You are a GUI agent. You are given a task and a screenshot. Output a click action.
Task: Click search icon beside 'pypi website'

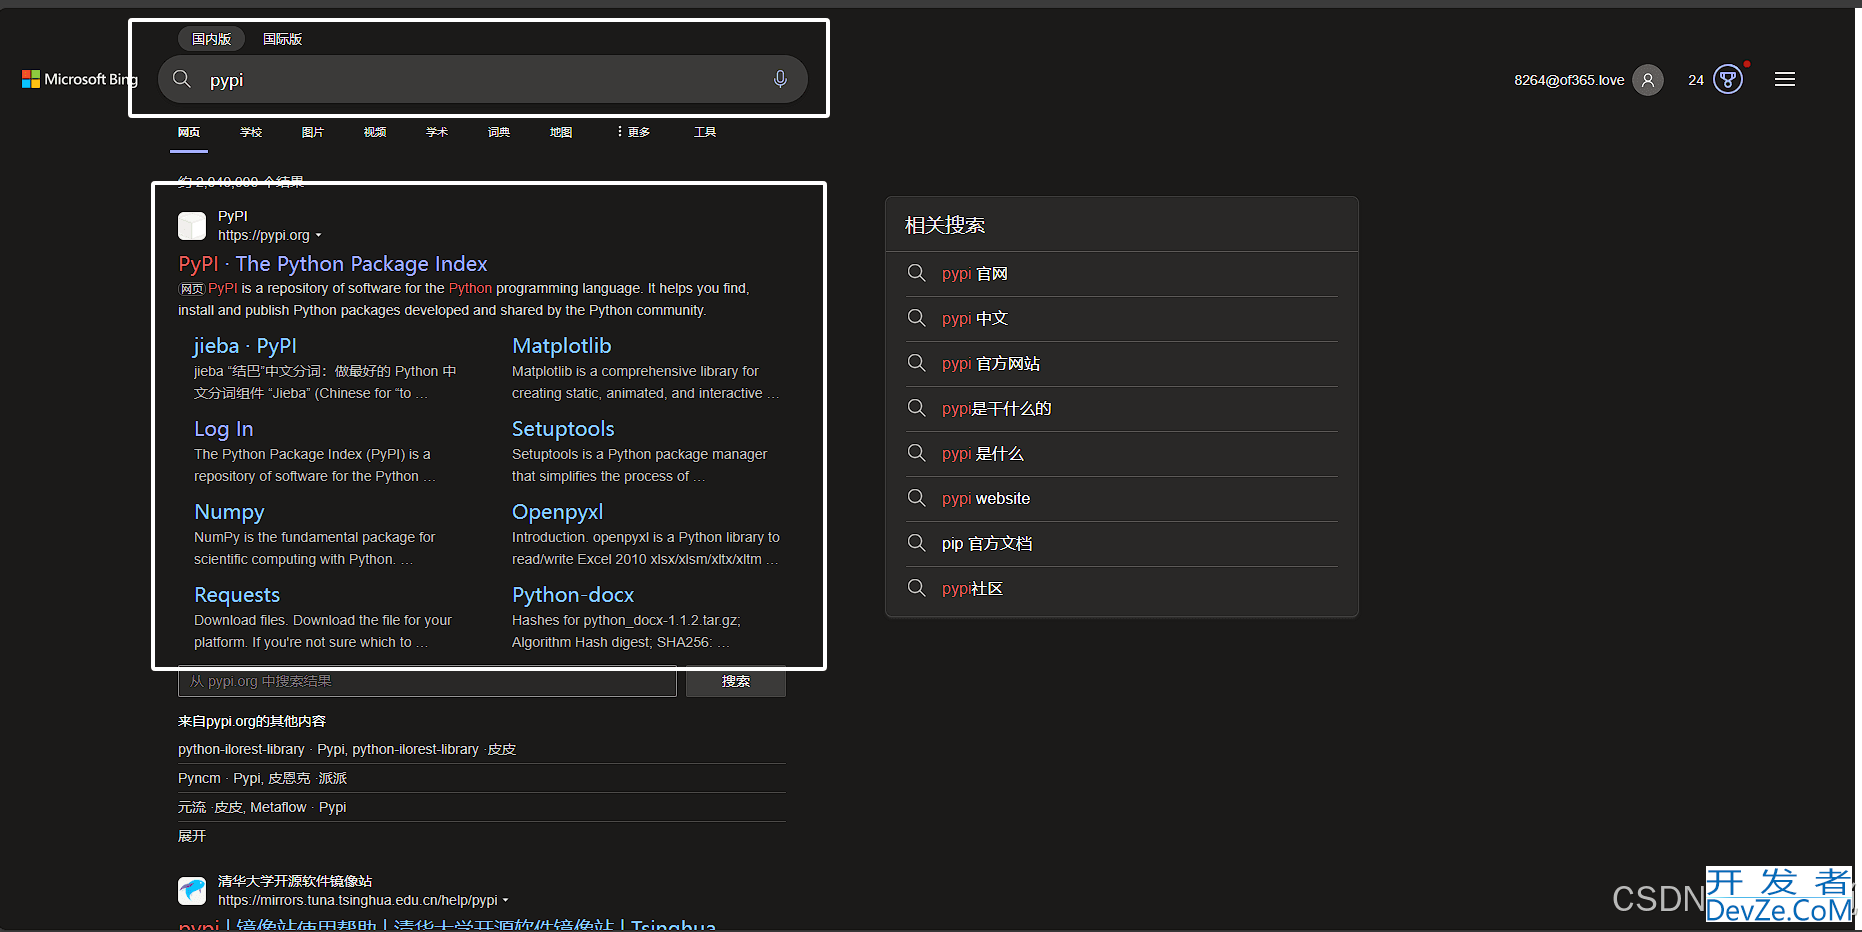[916, 498]
